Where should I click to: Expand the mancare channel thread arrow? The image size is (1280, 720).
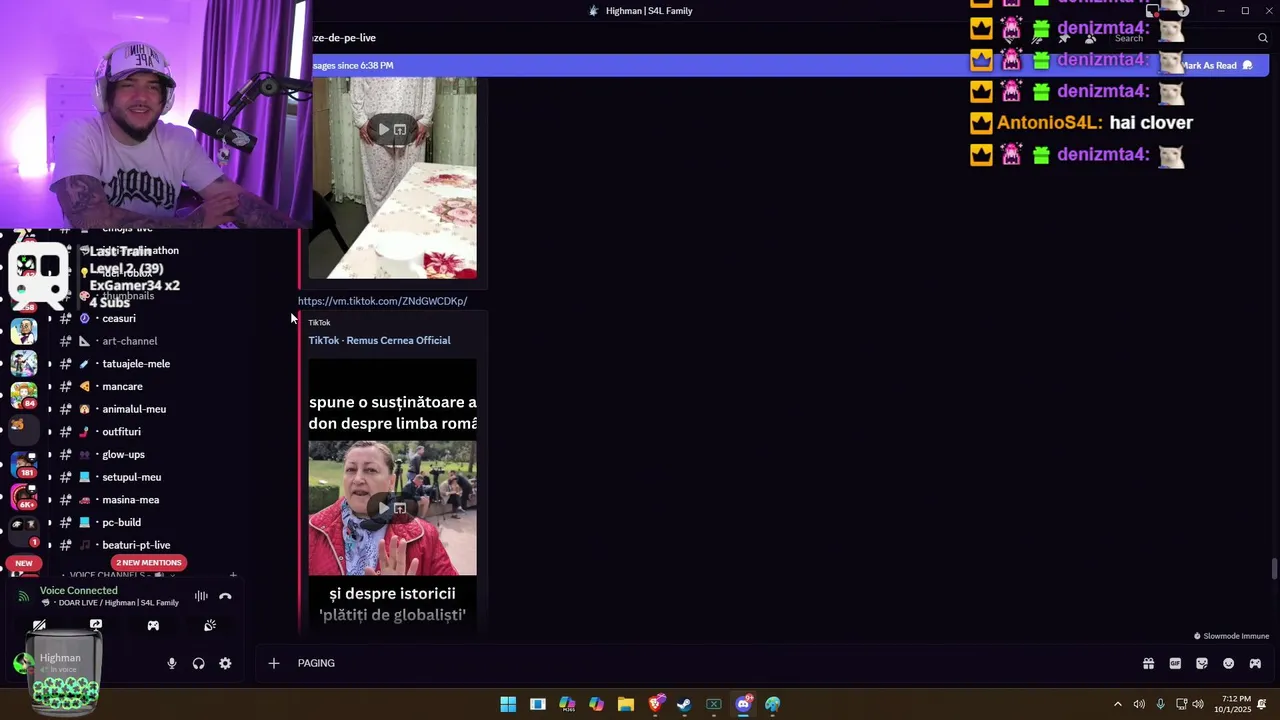[50, 386]
